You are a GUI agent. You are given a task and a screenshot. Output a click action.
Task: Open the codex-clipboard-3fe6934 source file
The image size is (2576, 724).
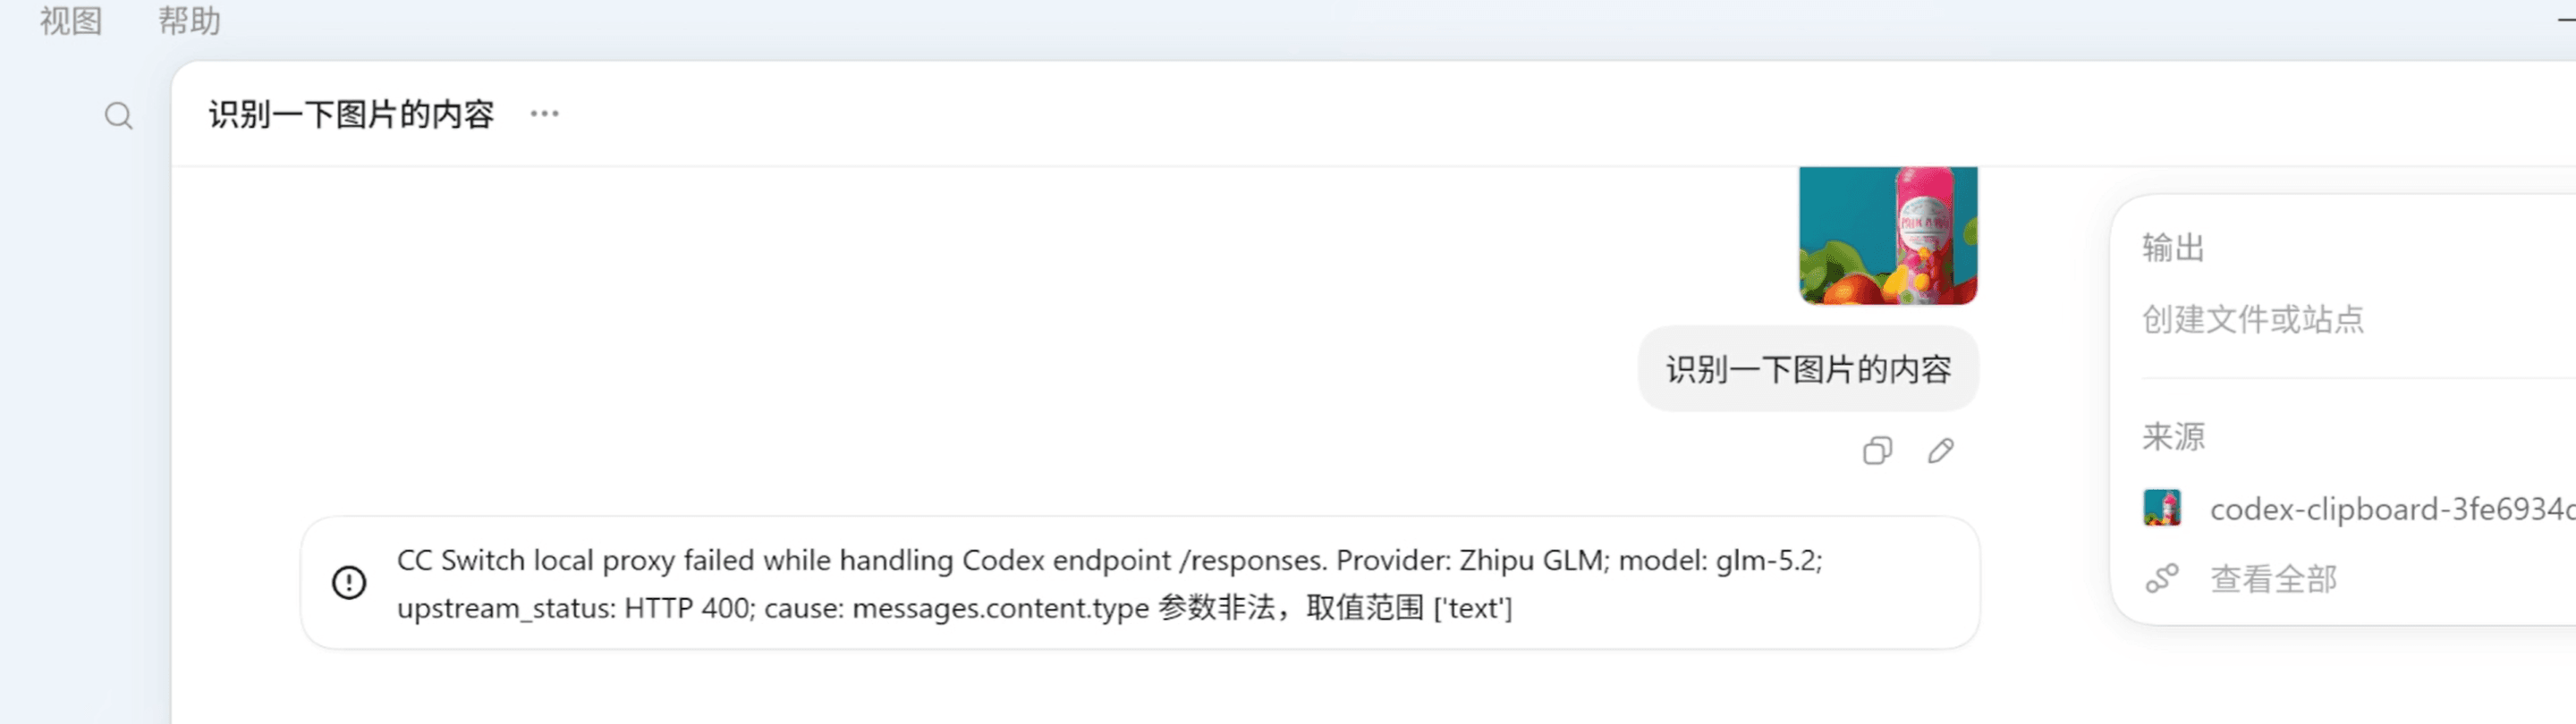pyautogui.click(x=2392, y=509)
